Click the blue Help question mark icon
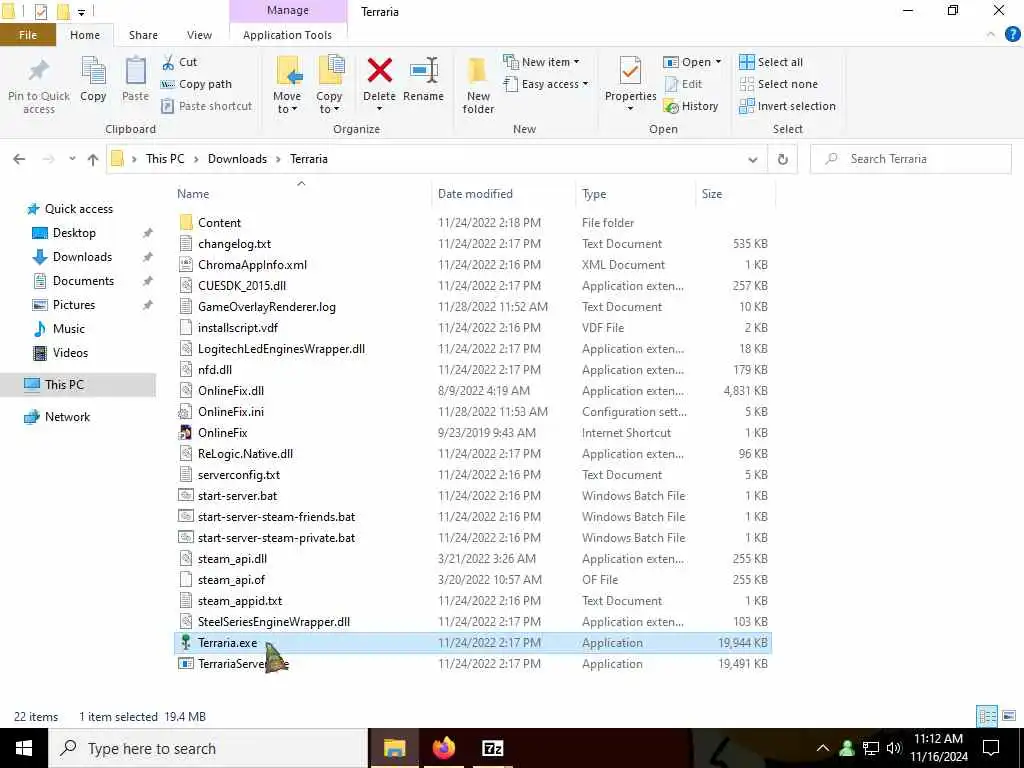The width and height of the screenshot is (1024, 768). click(x=1012, y=35)
